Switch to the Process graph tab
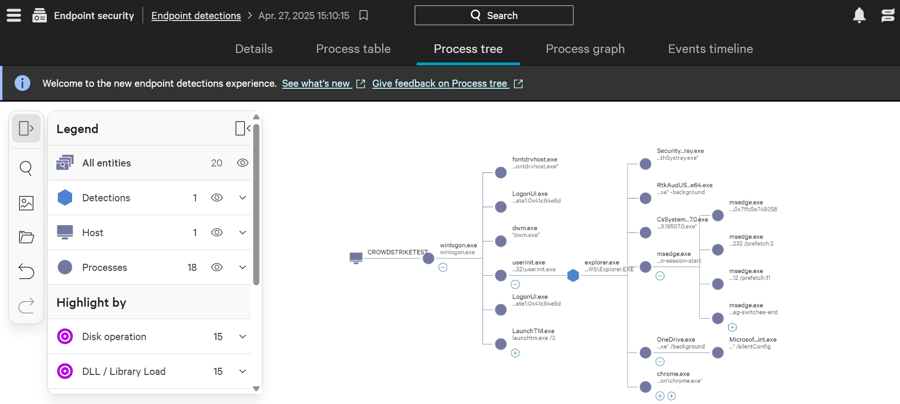 tap(585, 49)
